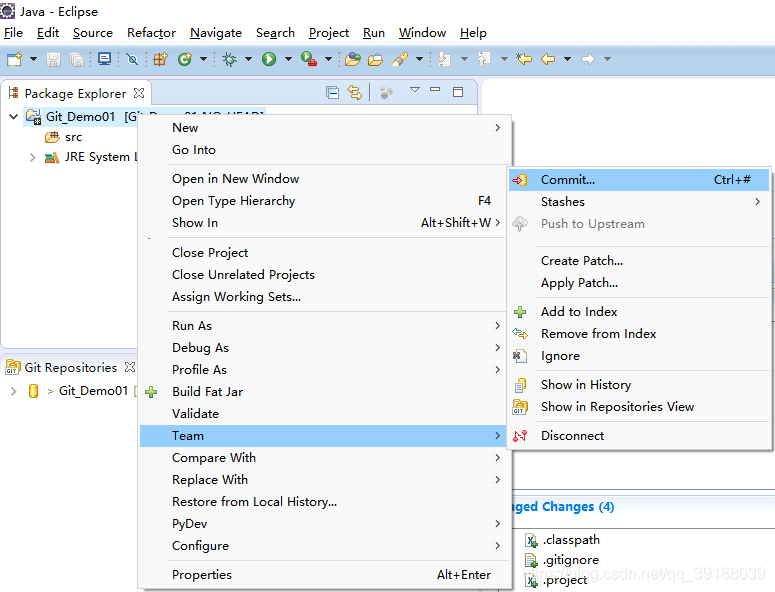Select Show in Repositories View item

coord(639,407)
